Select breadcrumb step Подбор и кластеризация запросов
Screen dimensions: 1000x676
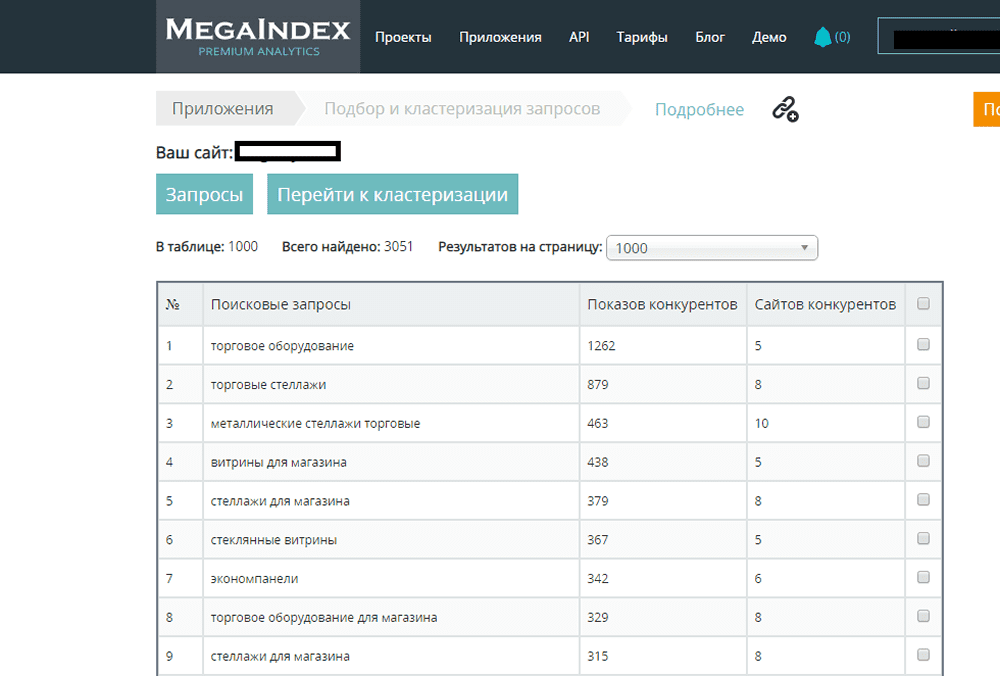[x=461, y=108]
